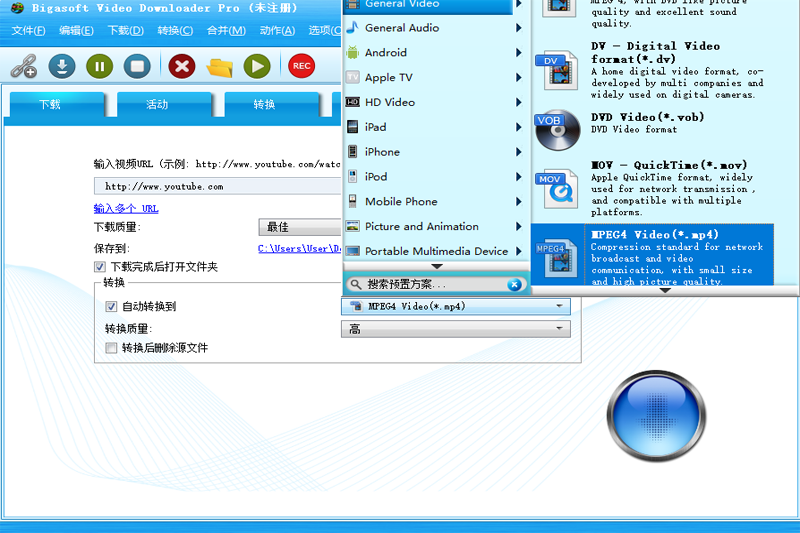The width and height of the screenshot is (800, 533).
Task: Expand the iPhone submenu arrow
Action: 519,152
